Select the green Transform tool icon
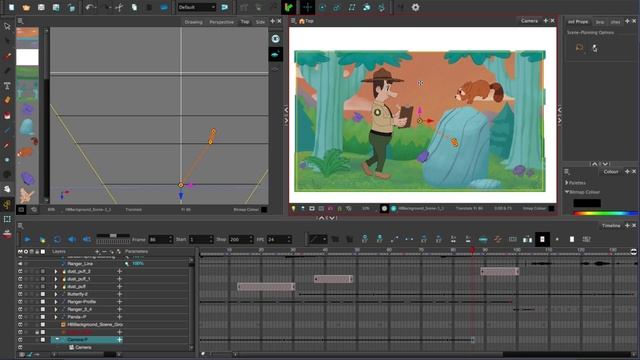Viewport: 640px width, 360px height. pos(289,7)
